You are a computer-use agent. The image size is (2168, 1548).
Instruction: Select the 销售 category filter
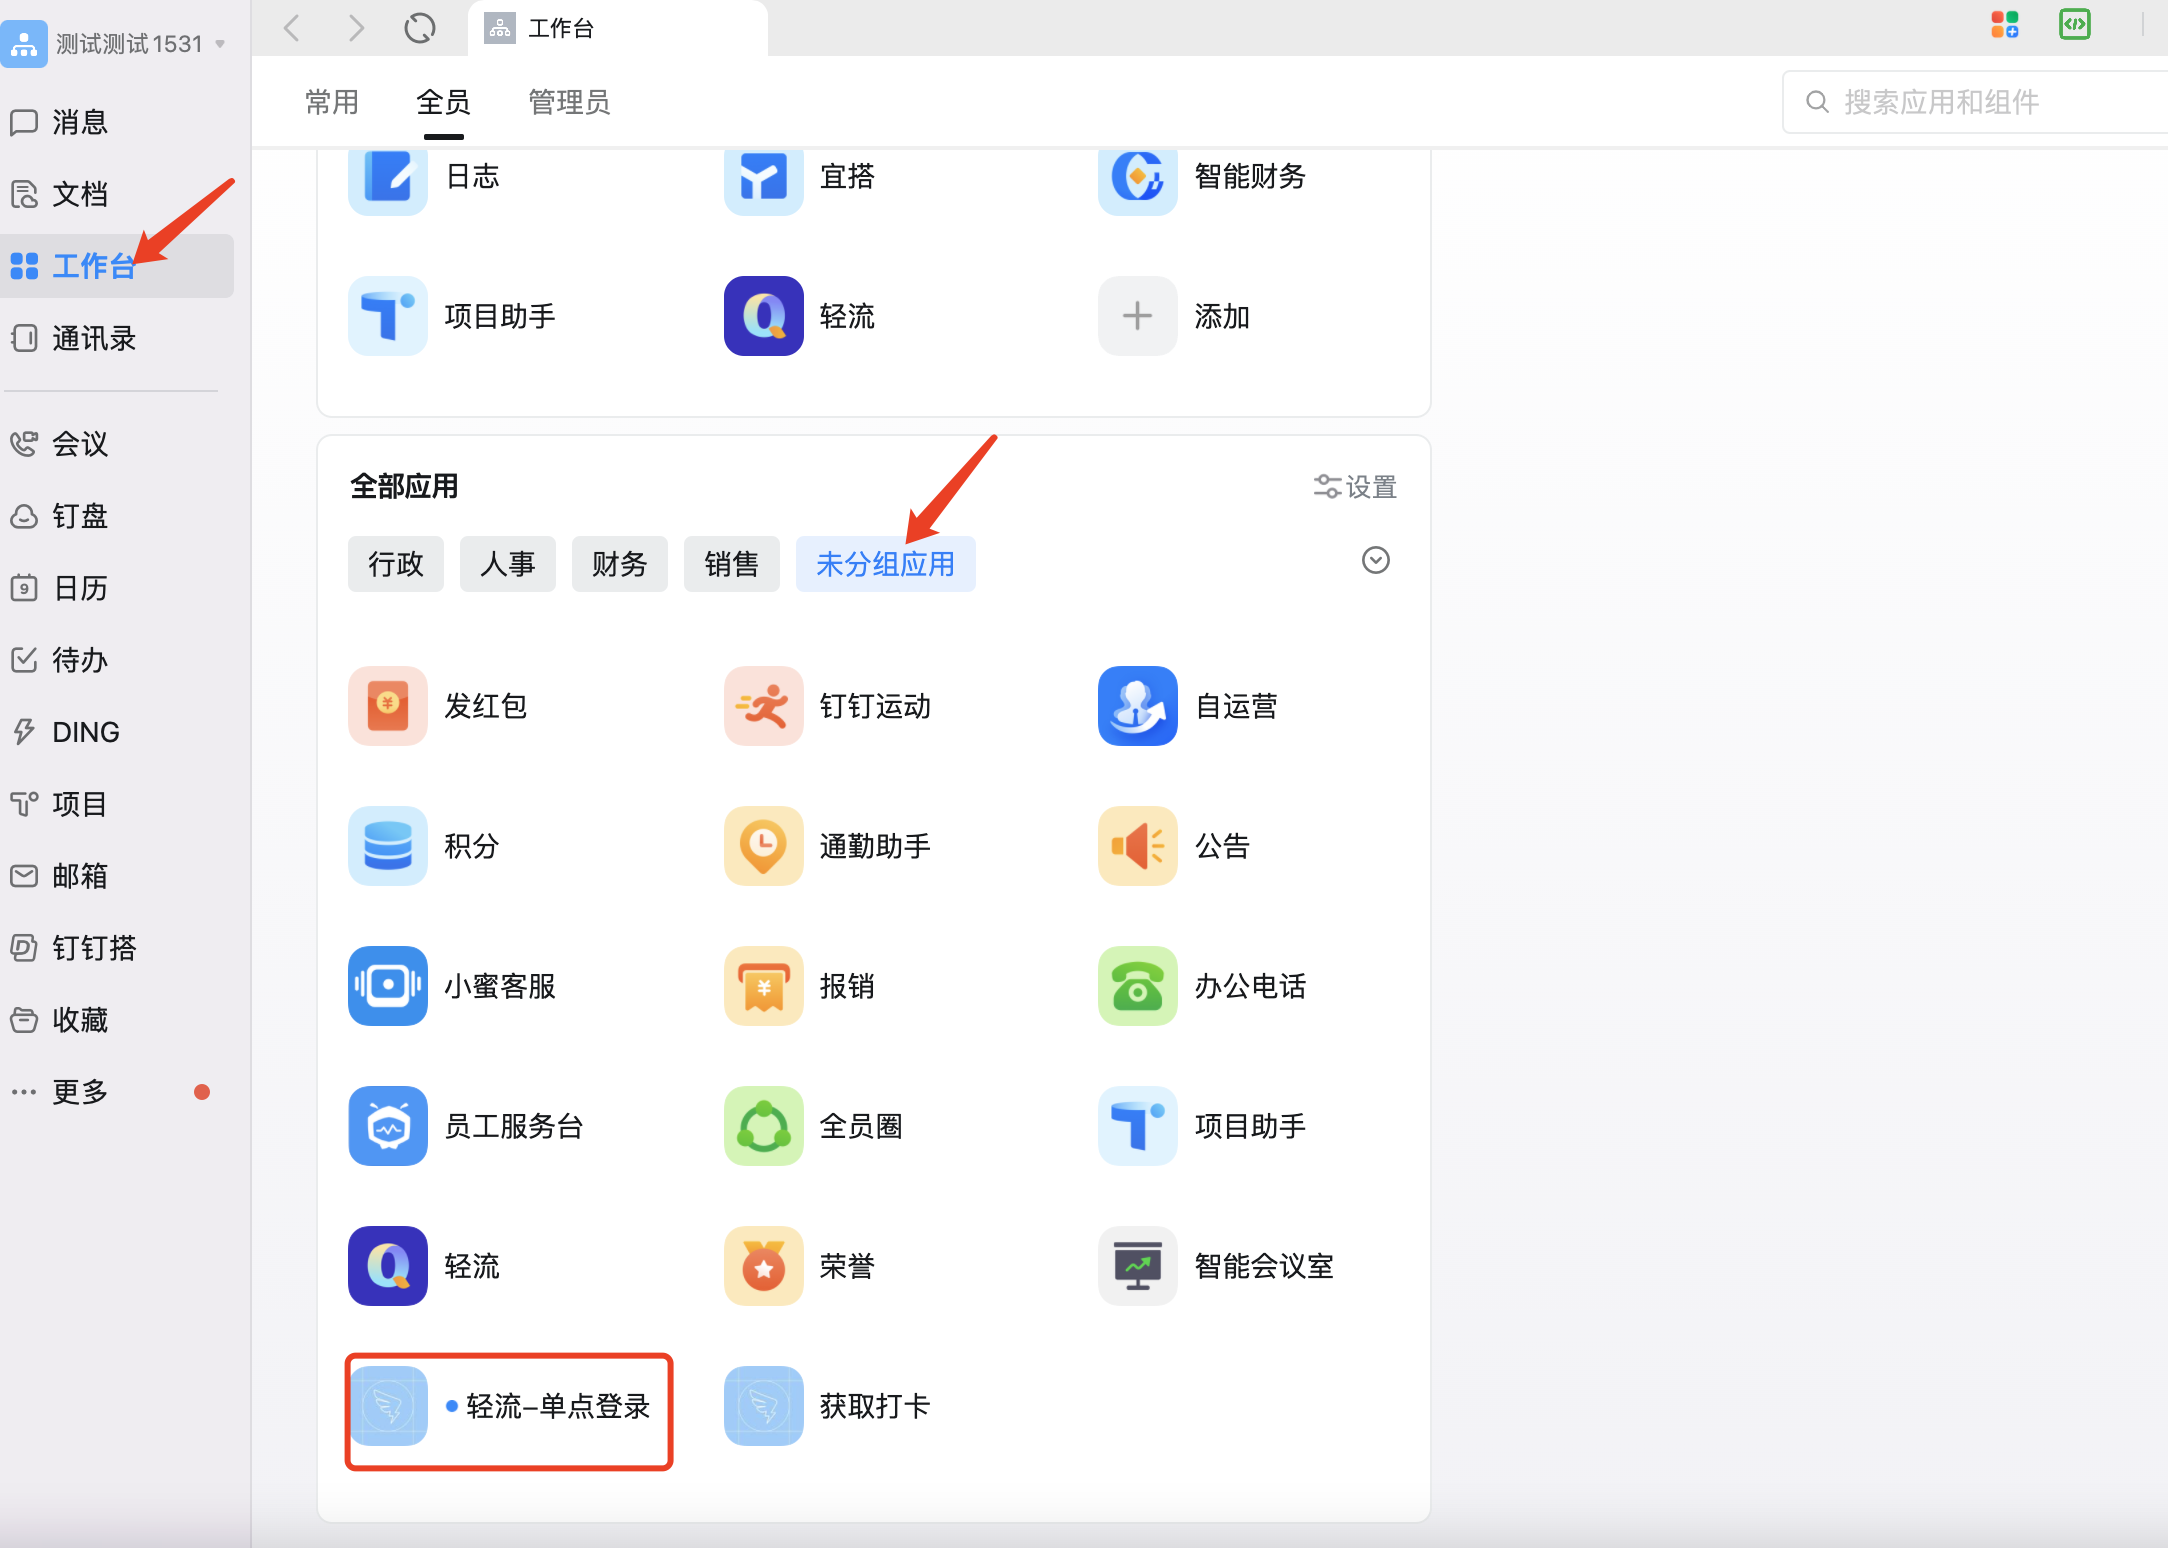[x=732, y=564]
